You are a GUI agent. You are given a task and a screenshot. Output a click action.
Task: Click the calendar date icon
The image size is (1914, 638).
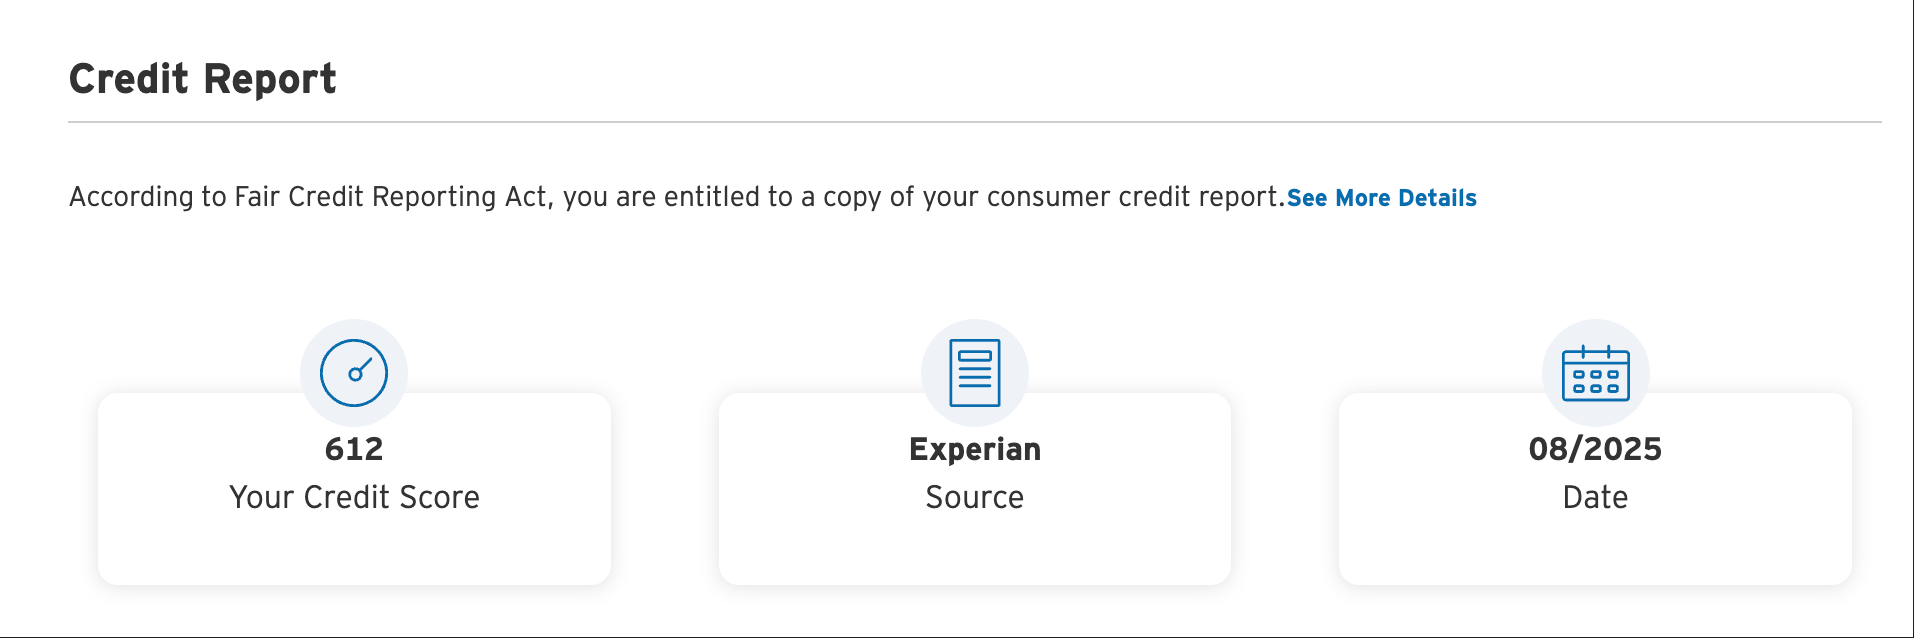tap(1596, 373)
